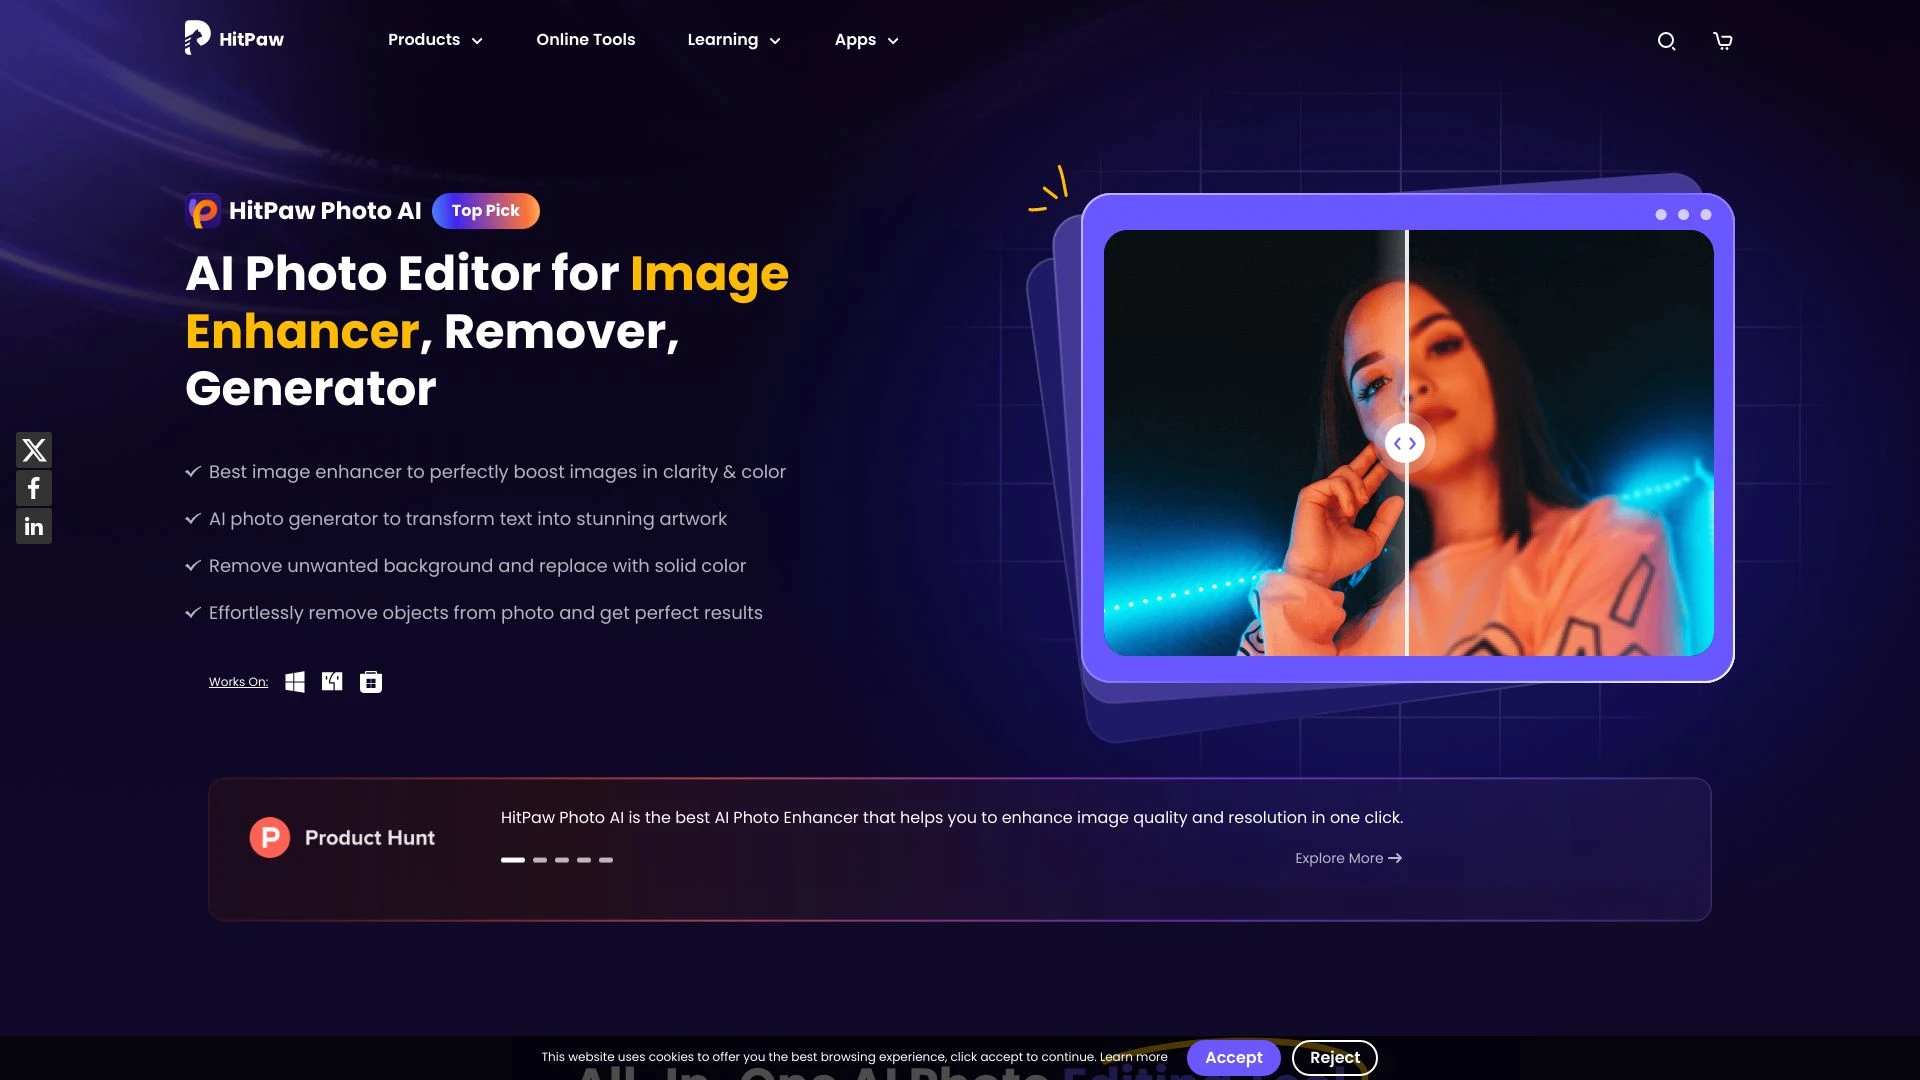
Task: Open the shopping cart
Action: tap(1722, 41)
